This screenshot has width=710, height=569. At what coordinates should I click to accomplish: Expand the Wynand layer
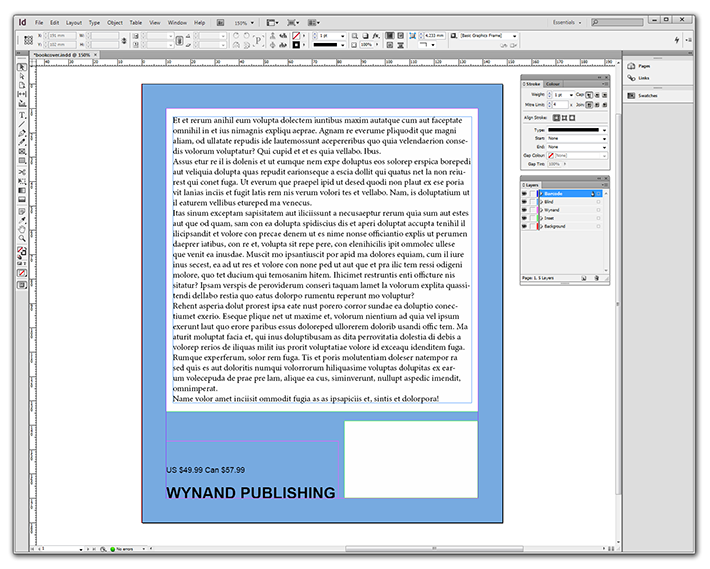click(x=542, y=210)
